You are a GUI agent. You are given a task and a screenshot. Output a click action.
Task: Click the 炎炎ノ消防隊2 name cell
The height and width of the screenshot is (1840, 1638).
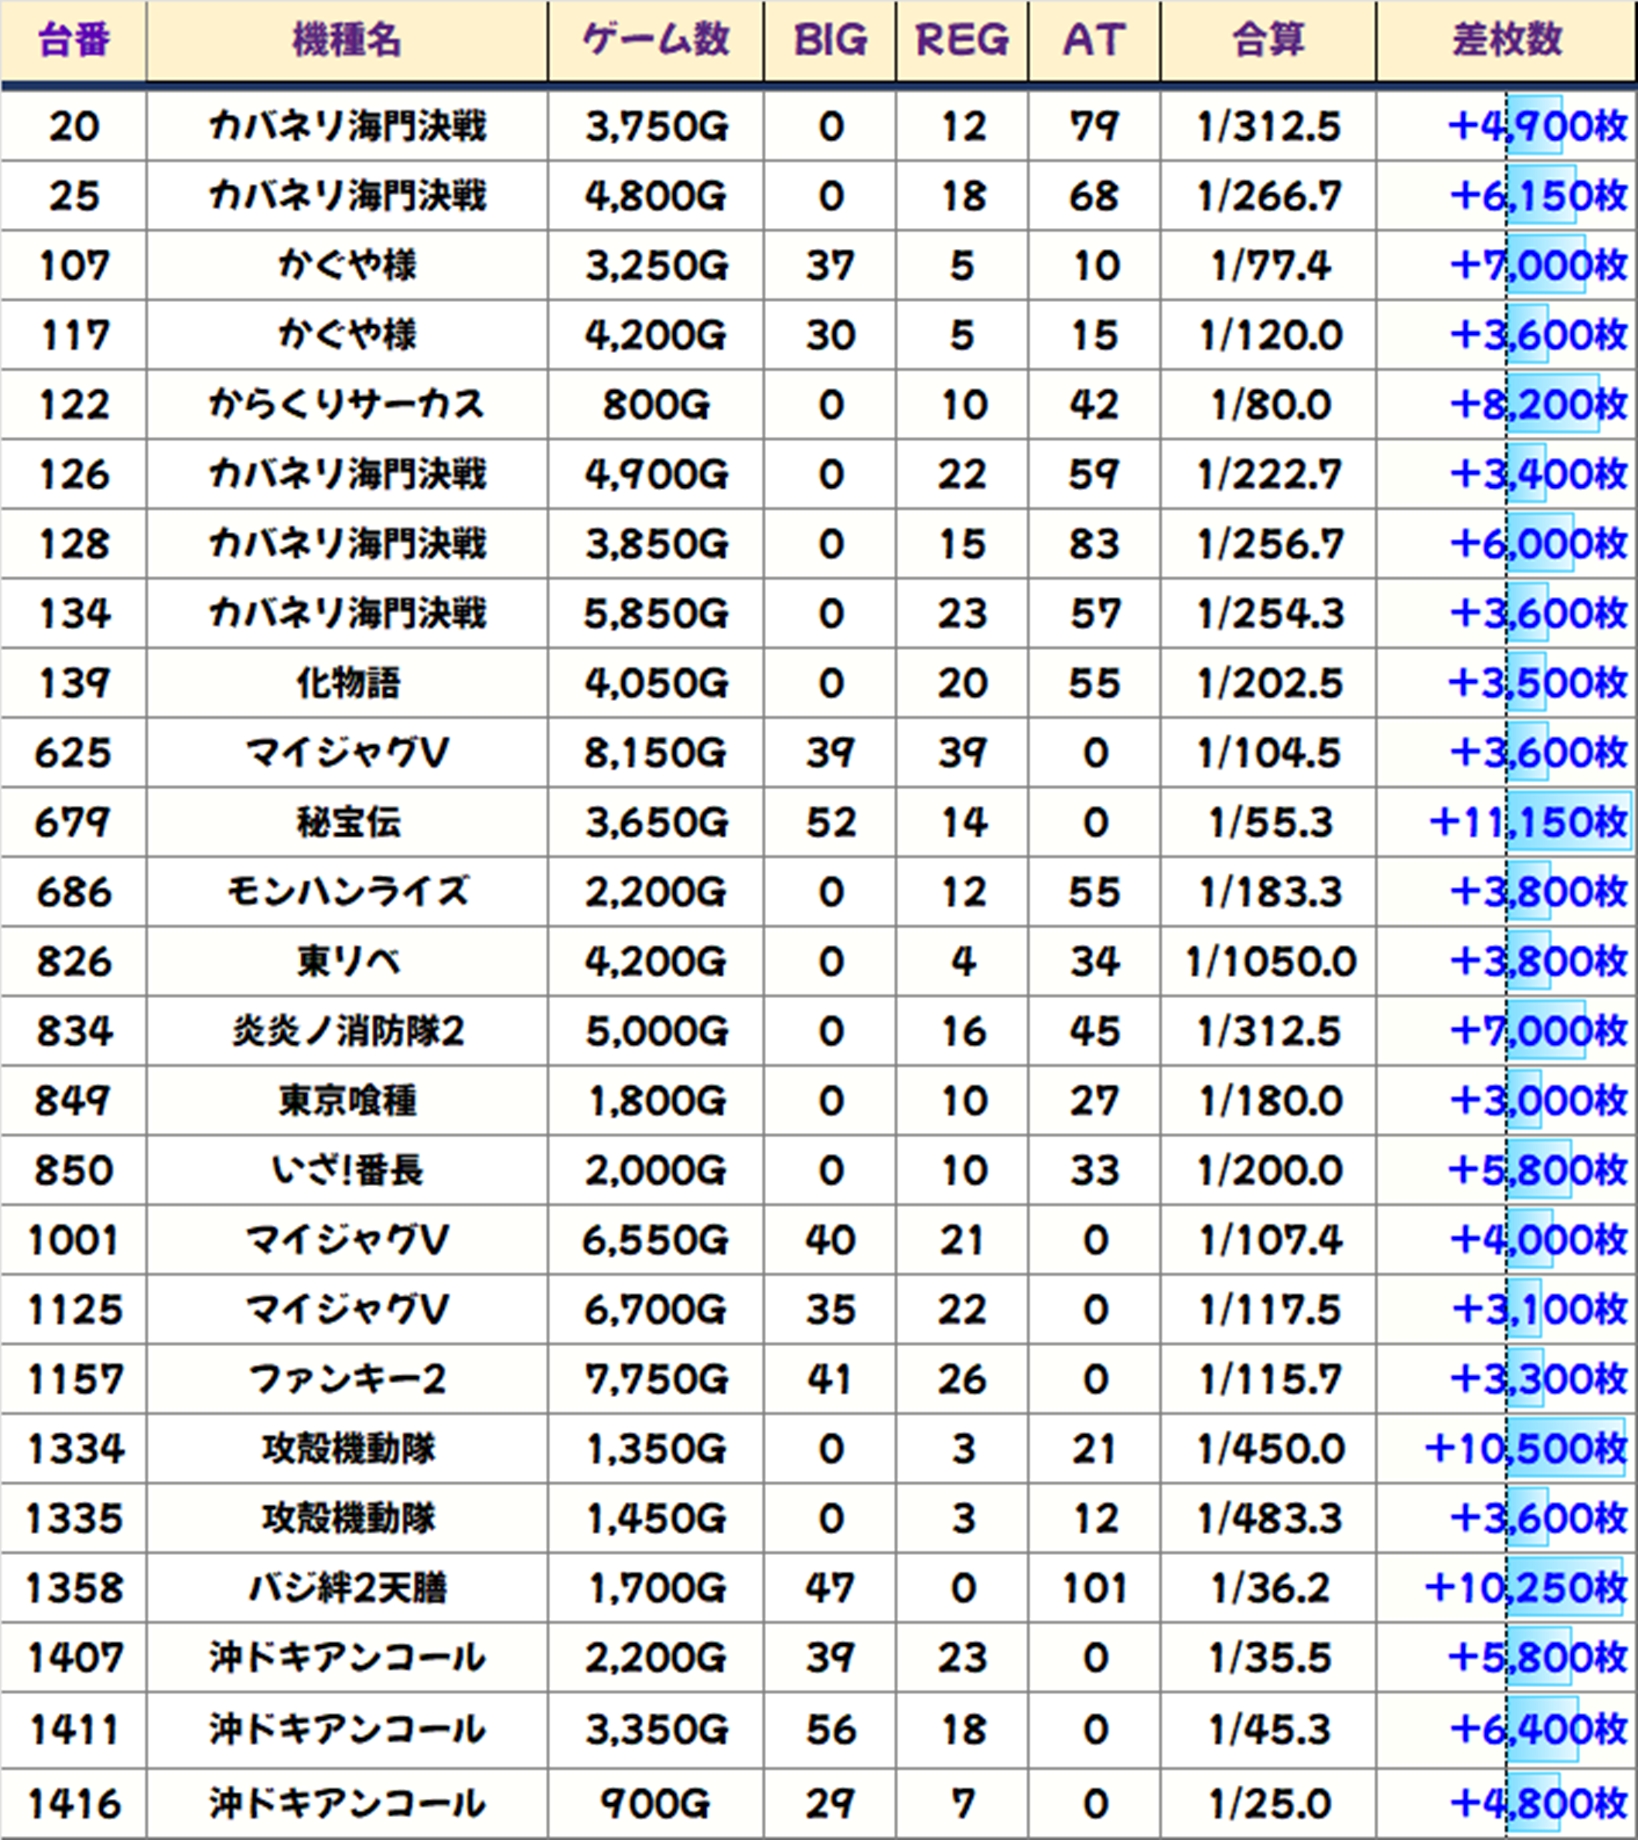[346, 1031]
